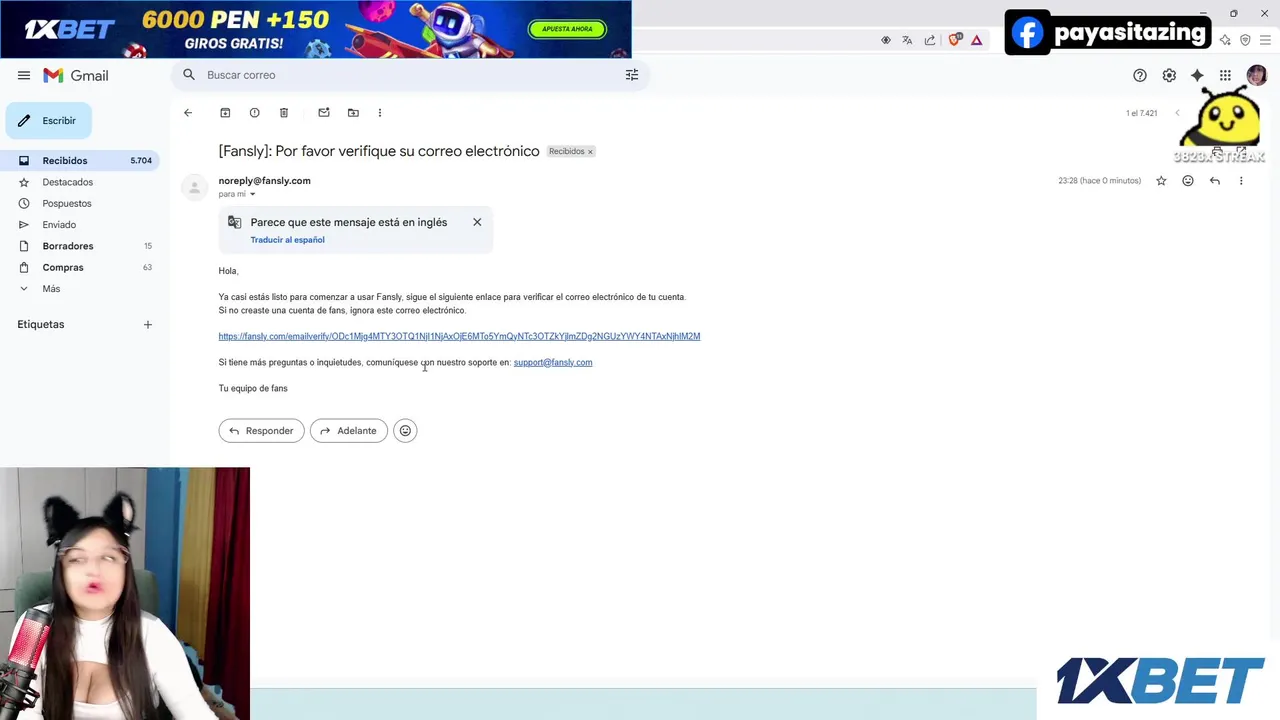Add emoji reaction next to Adelante

(x=405, y=431)
